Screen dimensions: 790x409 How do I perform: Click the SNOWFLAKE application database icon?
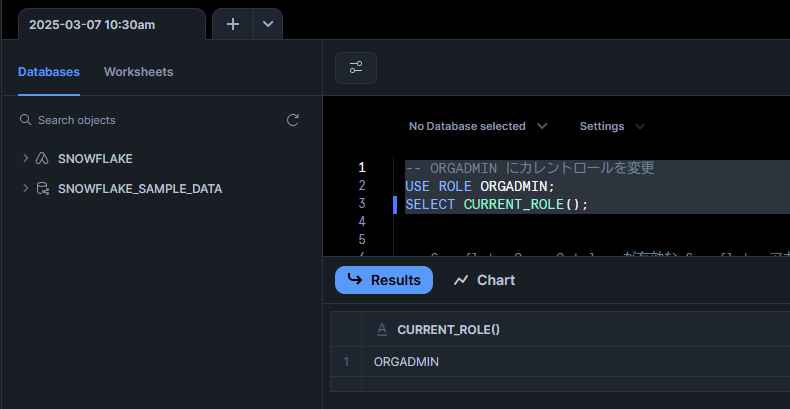42,159
